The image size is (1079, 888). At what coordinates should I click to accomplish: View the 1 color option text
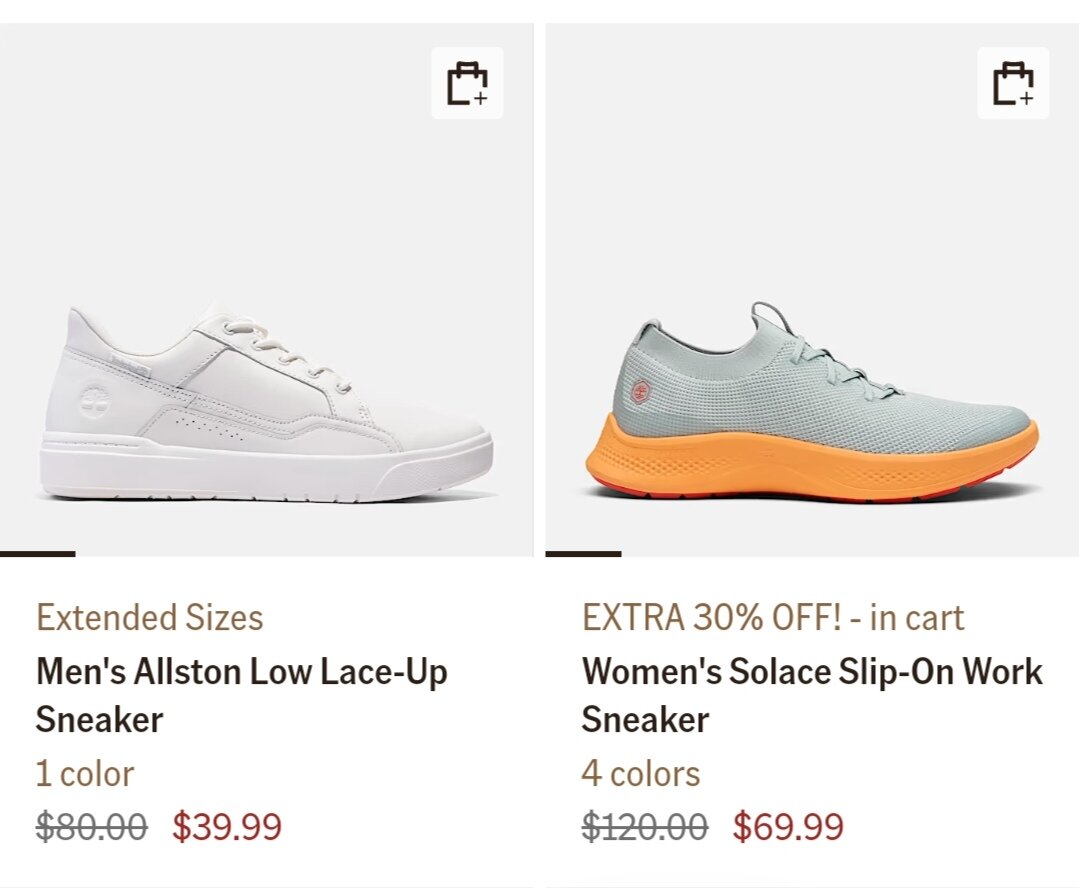coord(85,774)
